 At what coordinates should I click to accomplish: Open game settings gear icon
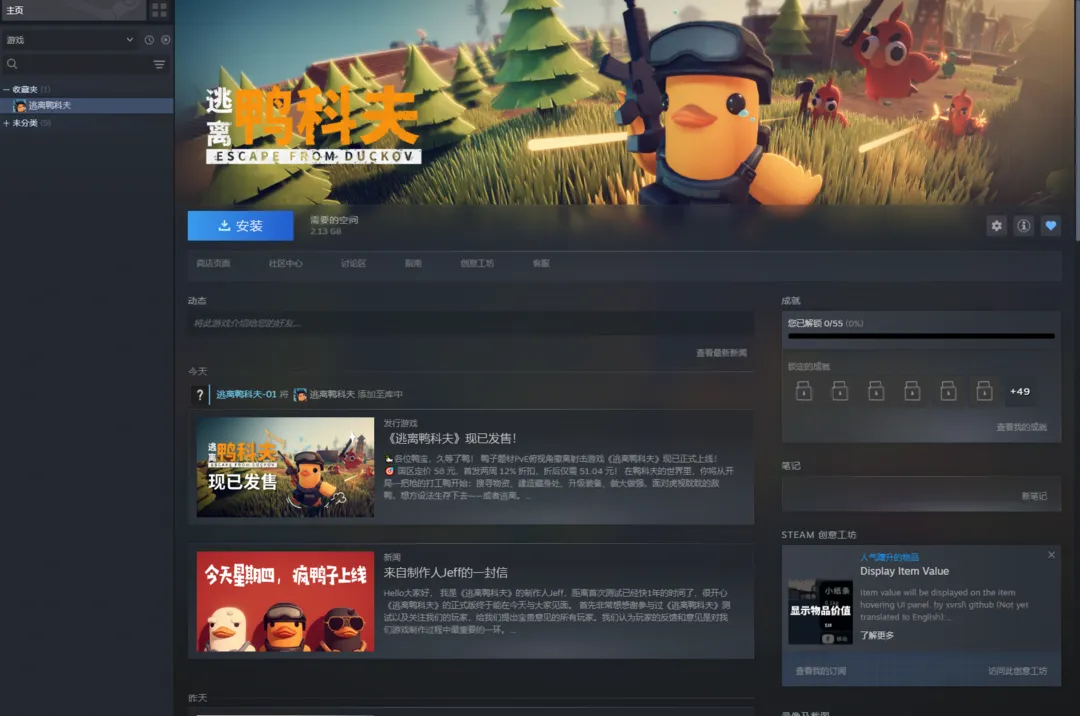(996, 226)
